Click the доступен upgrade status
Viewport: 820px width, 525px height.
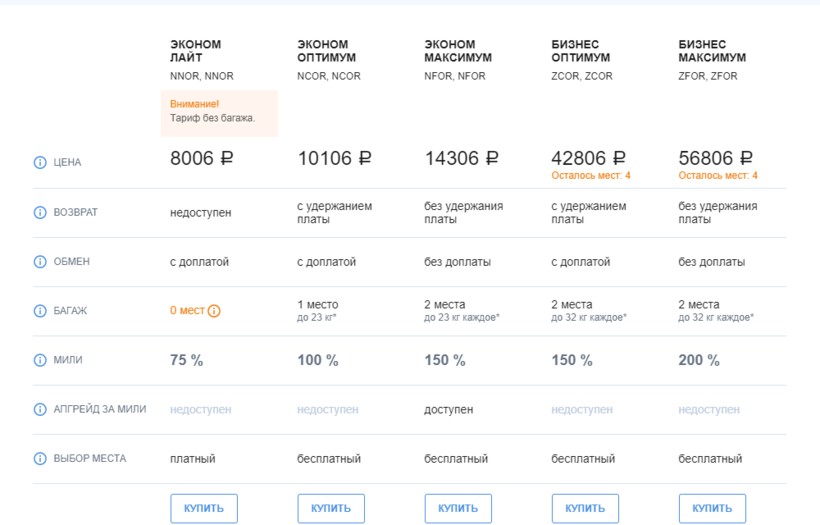(x=449, y=410)
